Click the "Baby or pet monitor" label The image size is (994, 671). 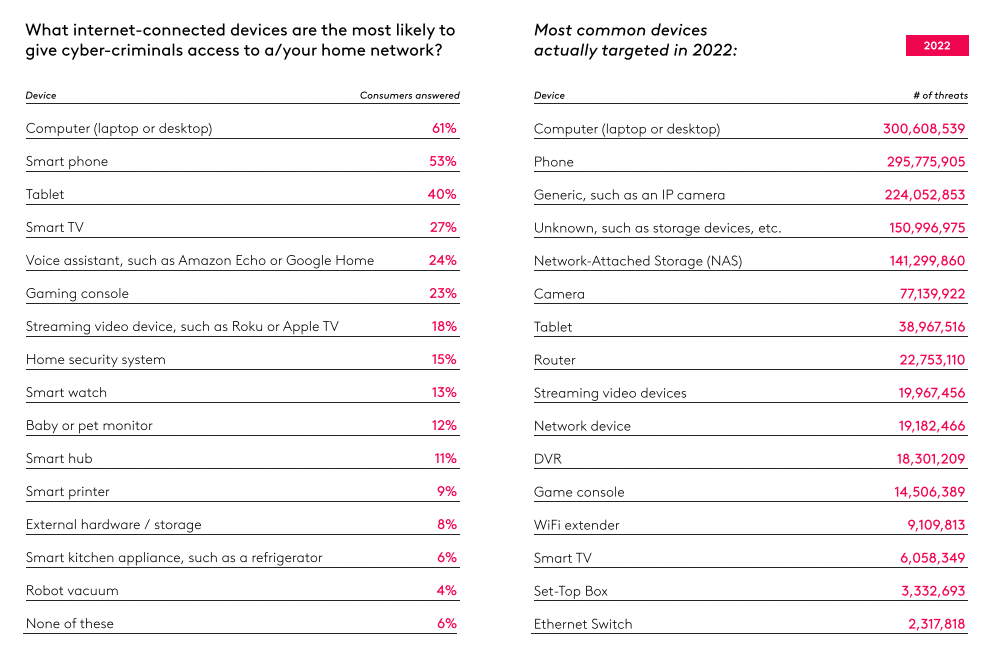[x=89, y=426]
